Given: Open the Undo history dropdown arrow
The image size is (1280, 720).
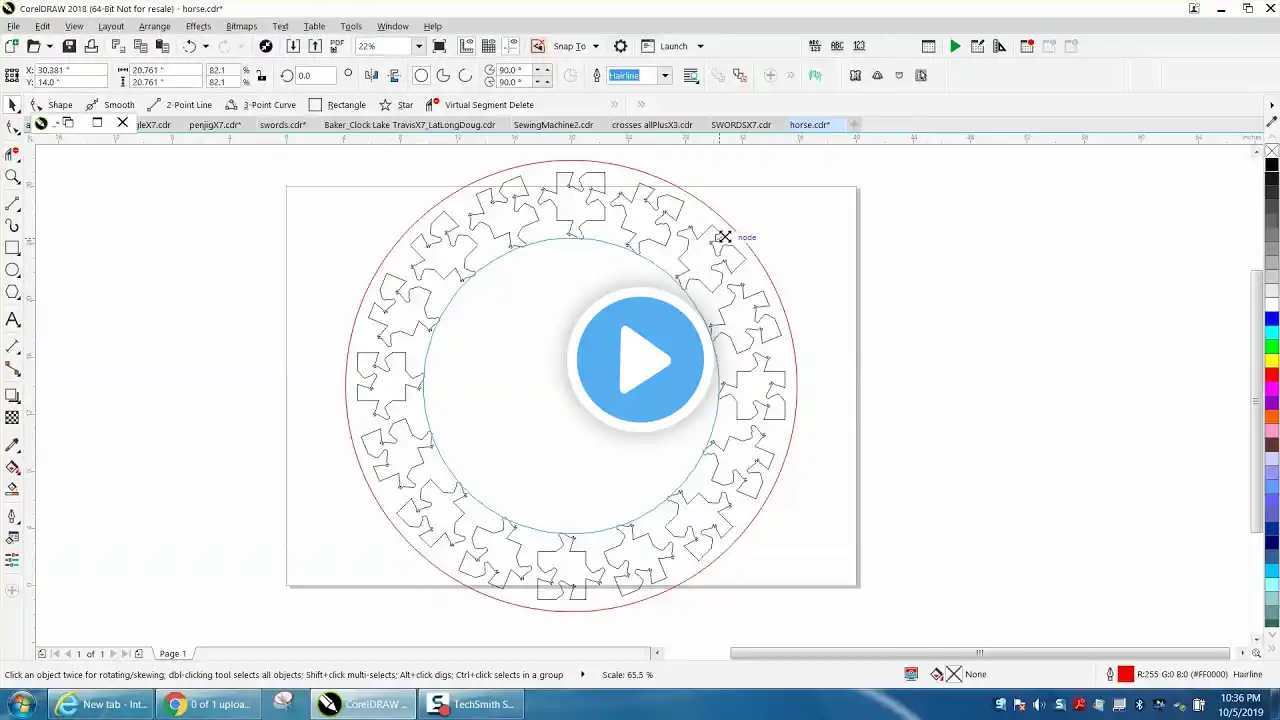Looking at the screenshot, I should [206, 46].
